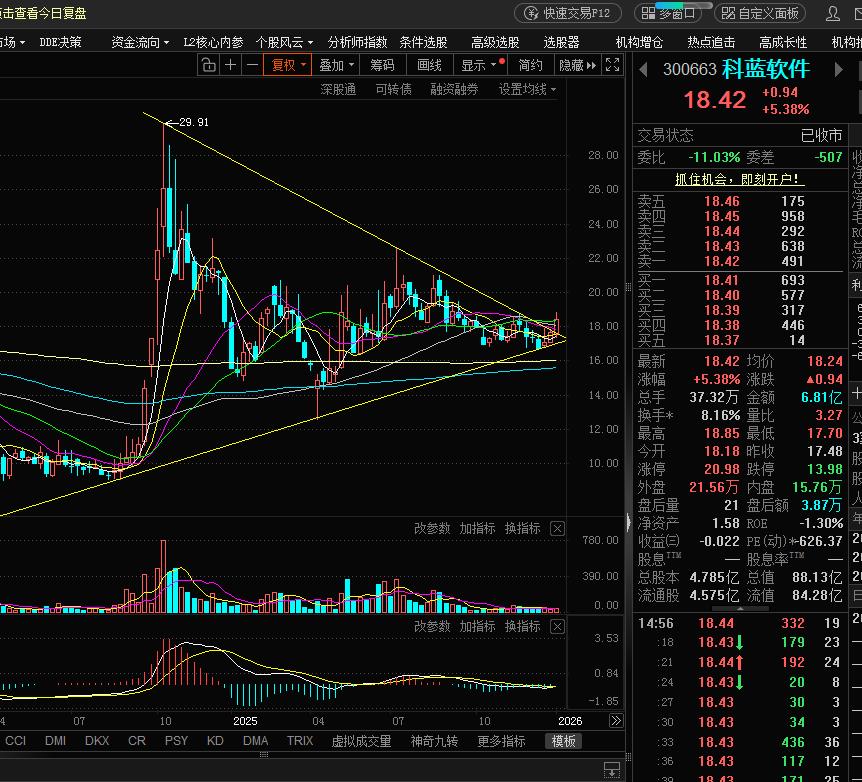Close the volume indicator panel
Screen dimensions: 862x782
[557, 528]
